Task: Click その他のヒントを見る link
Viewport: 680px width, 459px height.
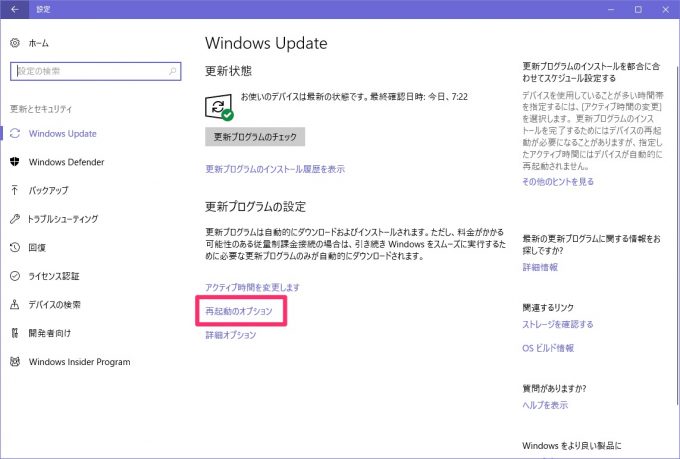Action: pos(558,181)
